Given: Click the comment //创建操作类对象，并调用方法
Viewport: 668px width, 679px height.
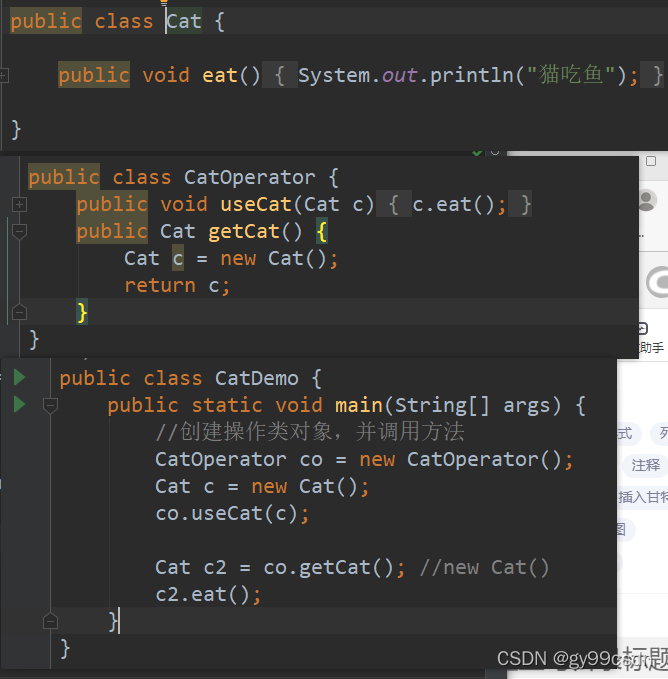Looking at the screenshot, I should pos(310,432).
